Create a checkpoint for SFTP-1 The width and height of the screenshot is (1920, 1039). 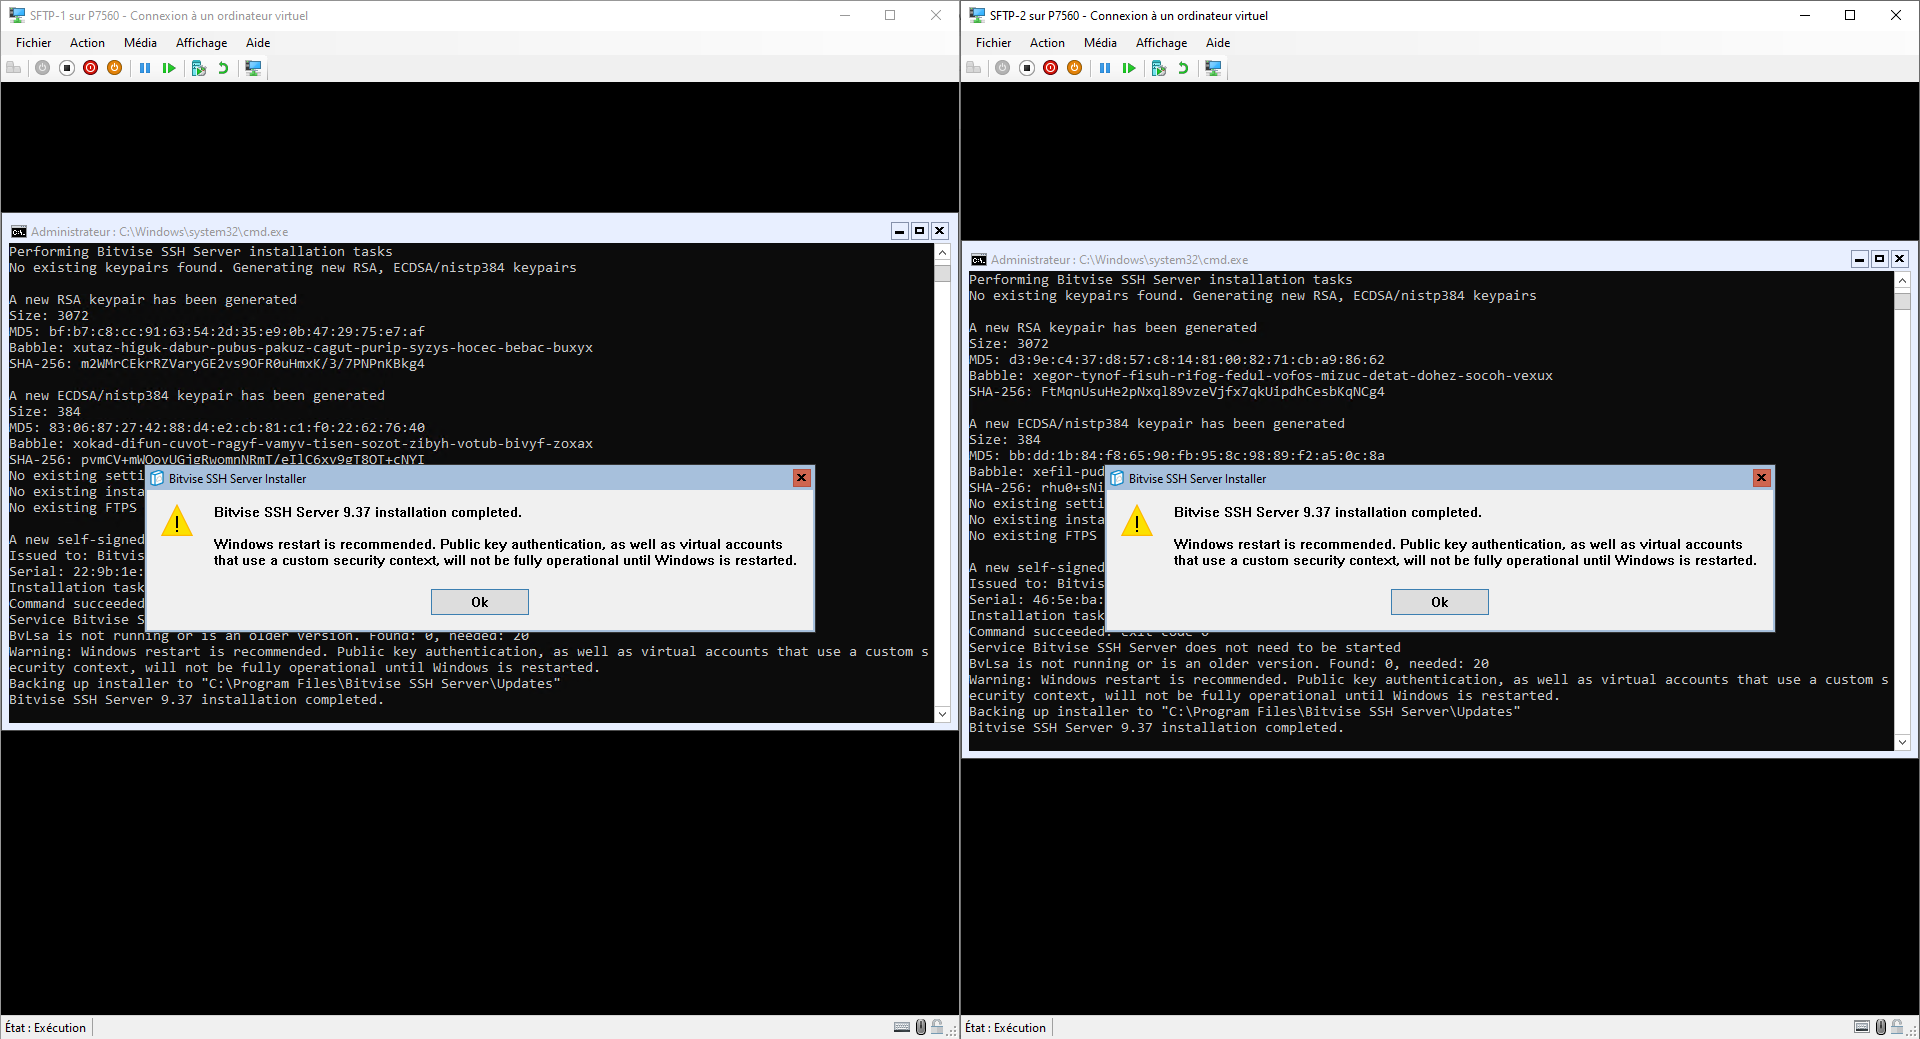(x=199, y=68)
